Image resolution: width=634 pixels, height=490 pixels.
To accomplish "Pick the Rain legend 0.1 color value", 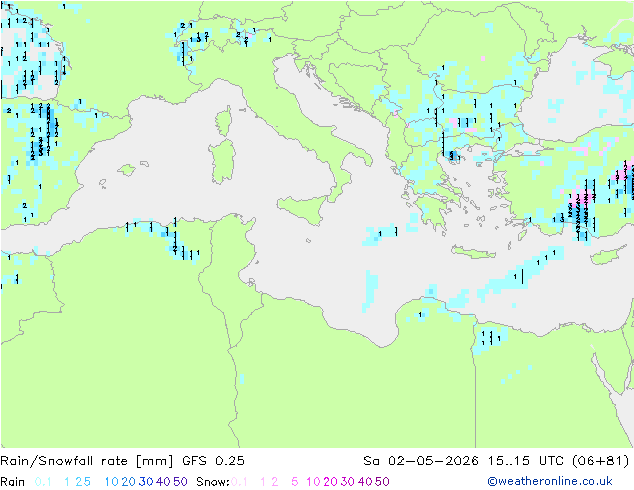I will 43,482.
